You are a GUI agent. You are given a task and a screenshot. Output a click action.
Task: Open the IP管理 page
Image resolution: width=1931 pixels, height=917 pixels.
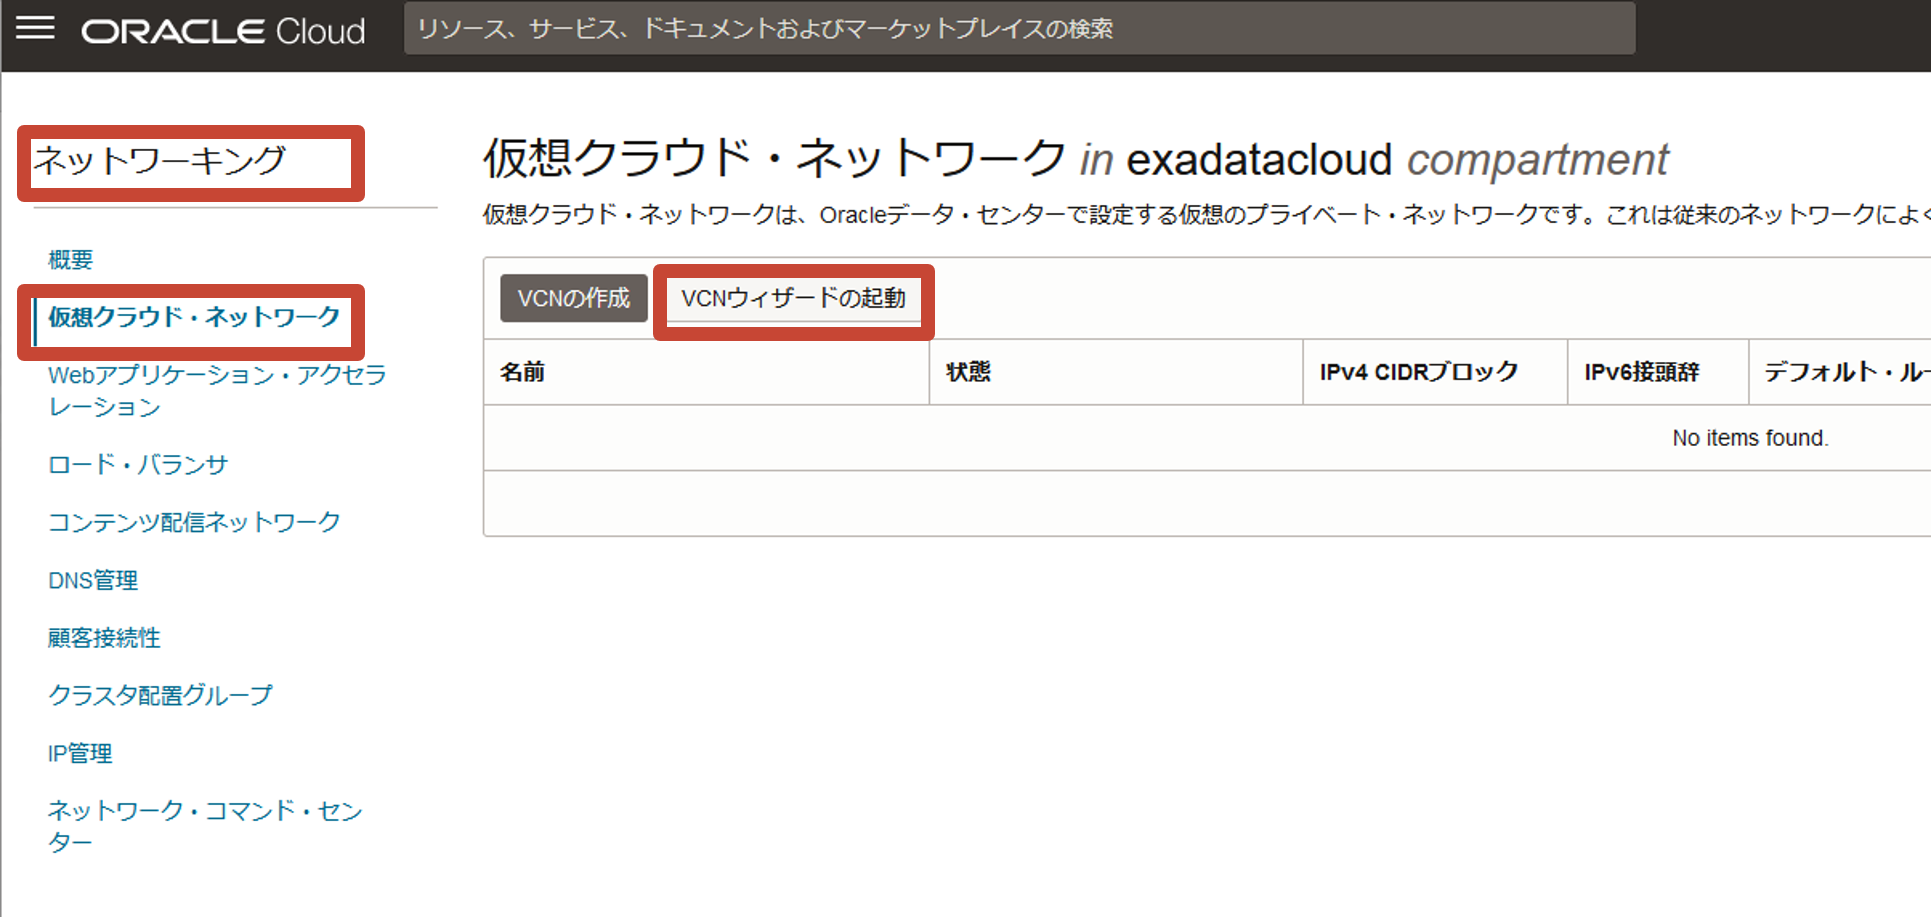80,753
